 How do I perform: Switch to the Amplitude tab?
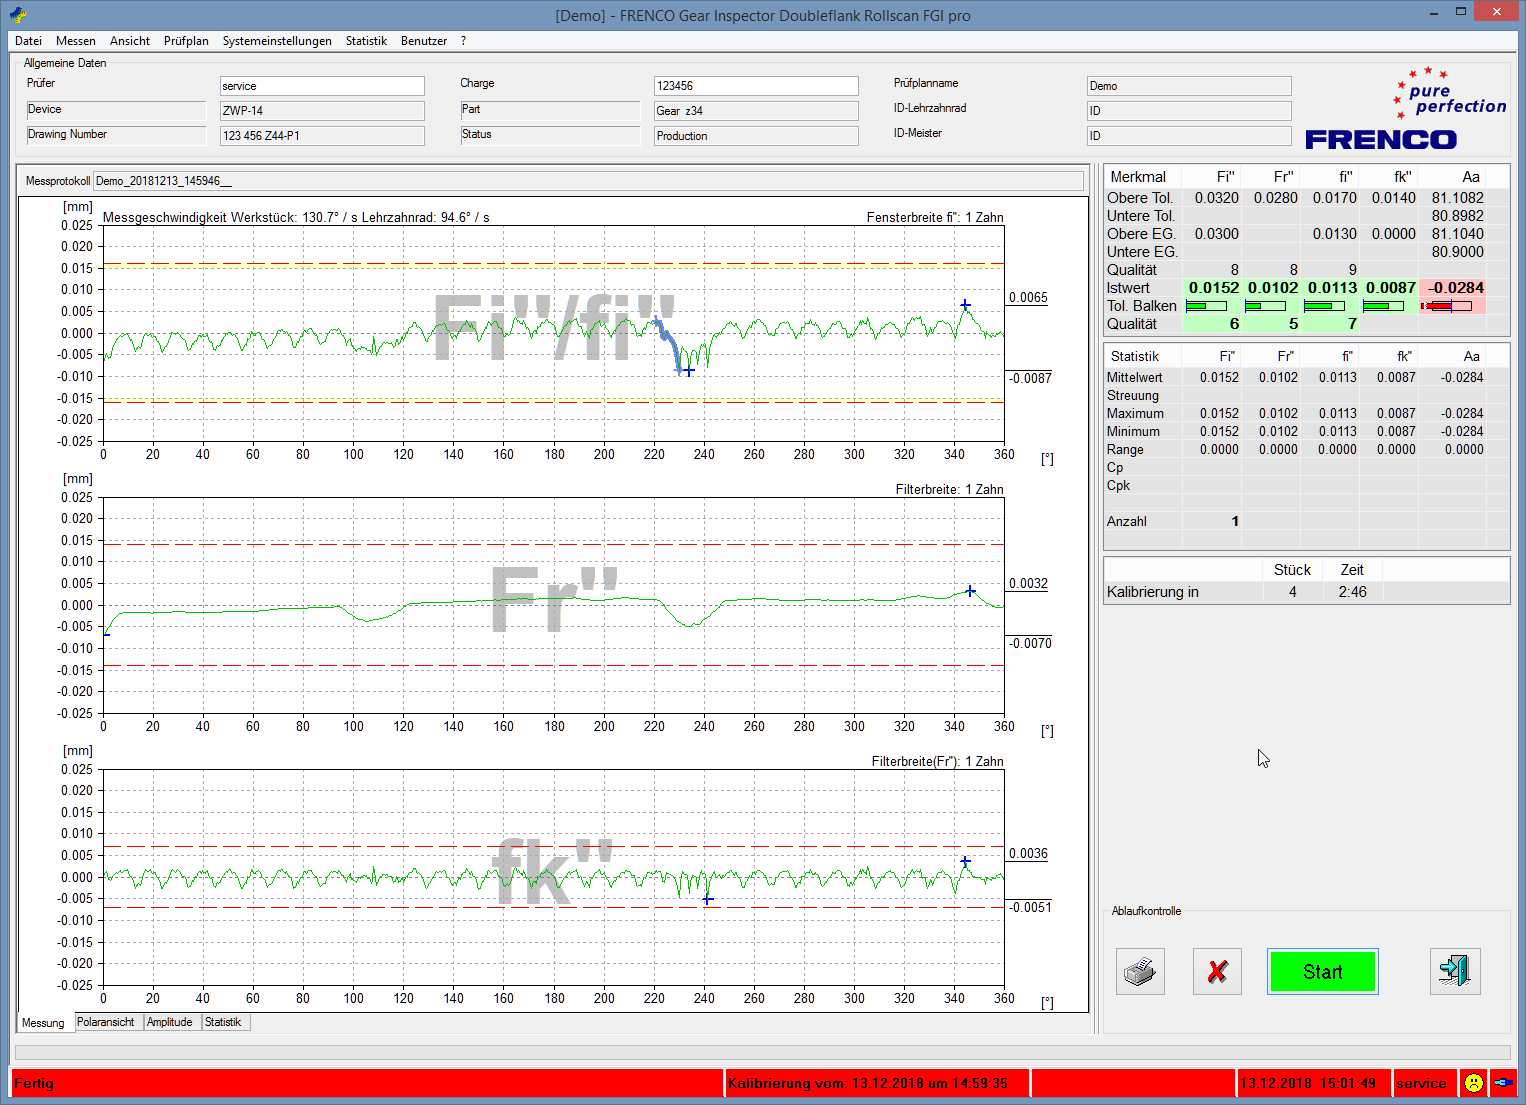click(x=170, y=1022)
